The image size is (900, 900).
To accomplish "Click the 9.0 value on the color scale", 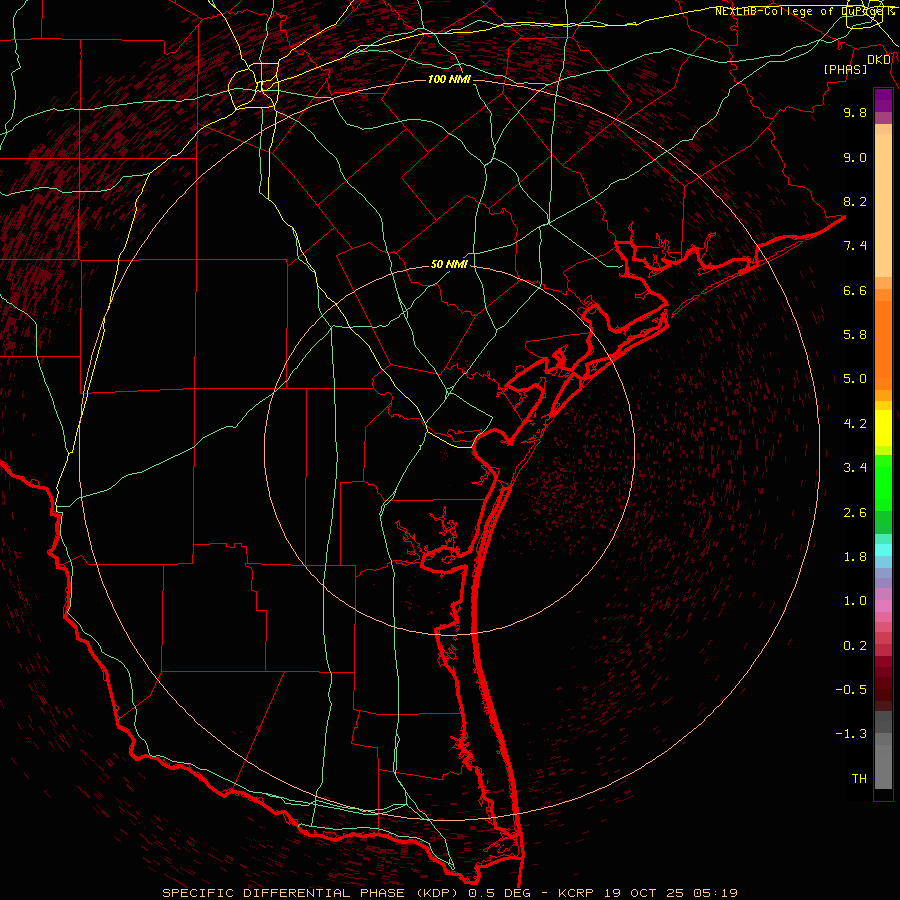I will (855, 157).
